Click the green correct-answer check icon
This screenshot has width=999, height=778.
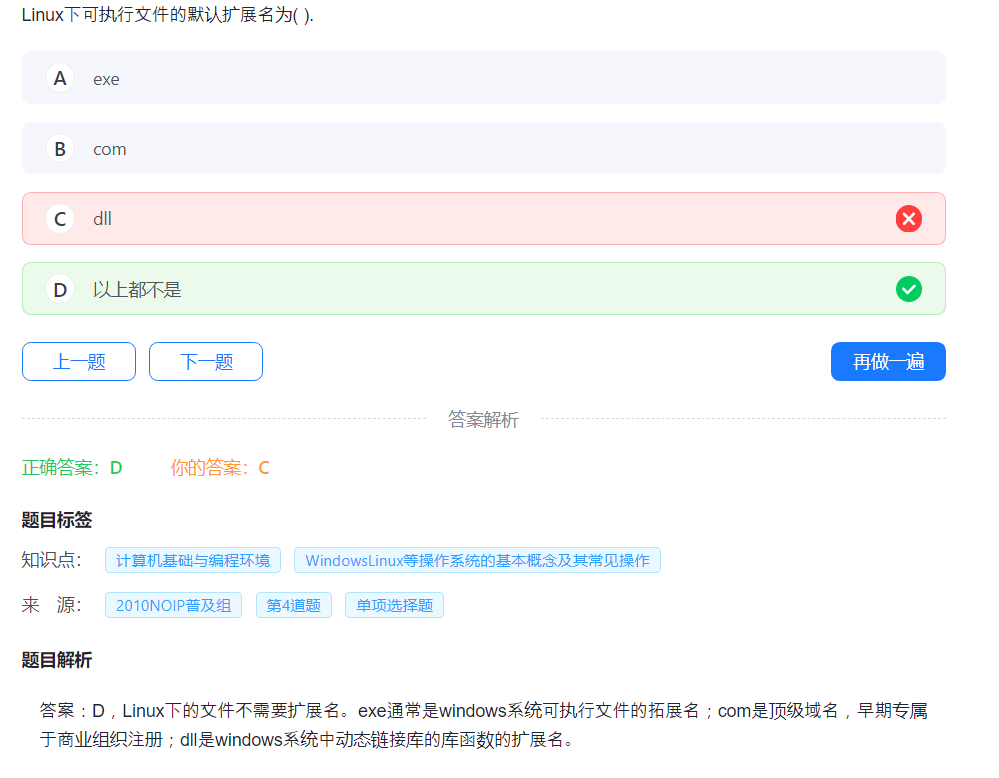(x=909, y=289)
